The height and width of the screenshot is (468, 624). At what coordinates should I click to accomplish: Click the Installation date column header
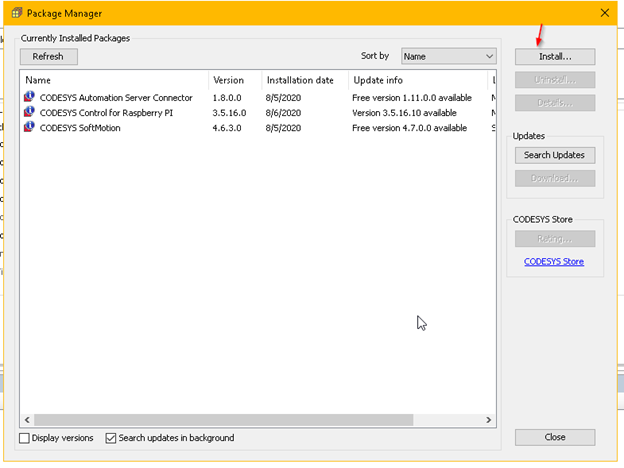(x=305, y=80)
